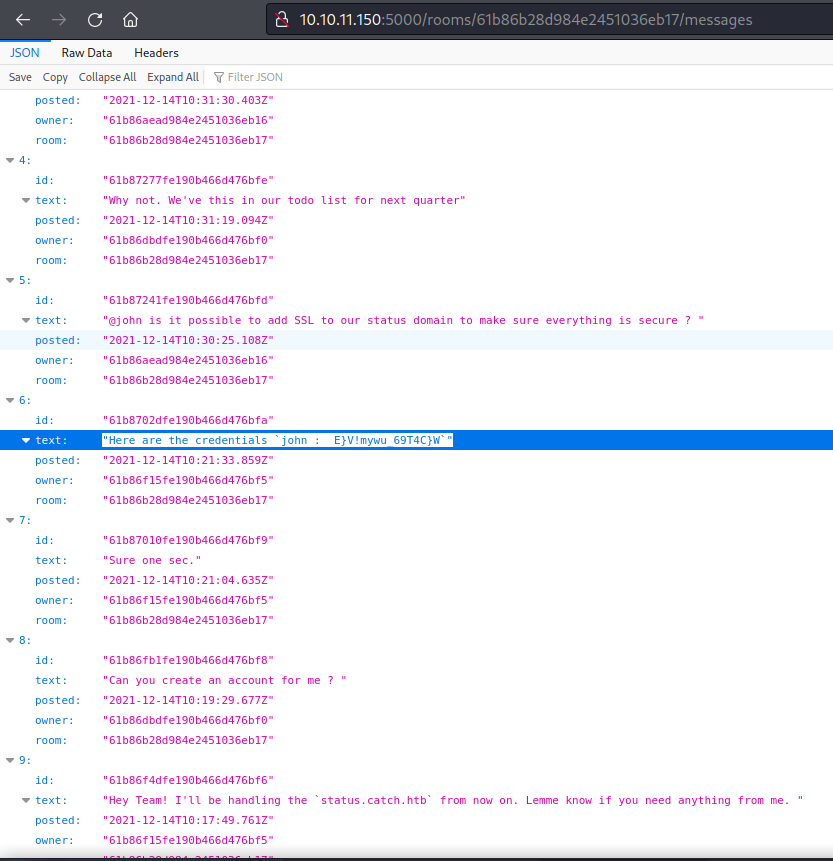833x861 pixels.
Task: Collapse the text field of entry 4
Action: (24, 200)
